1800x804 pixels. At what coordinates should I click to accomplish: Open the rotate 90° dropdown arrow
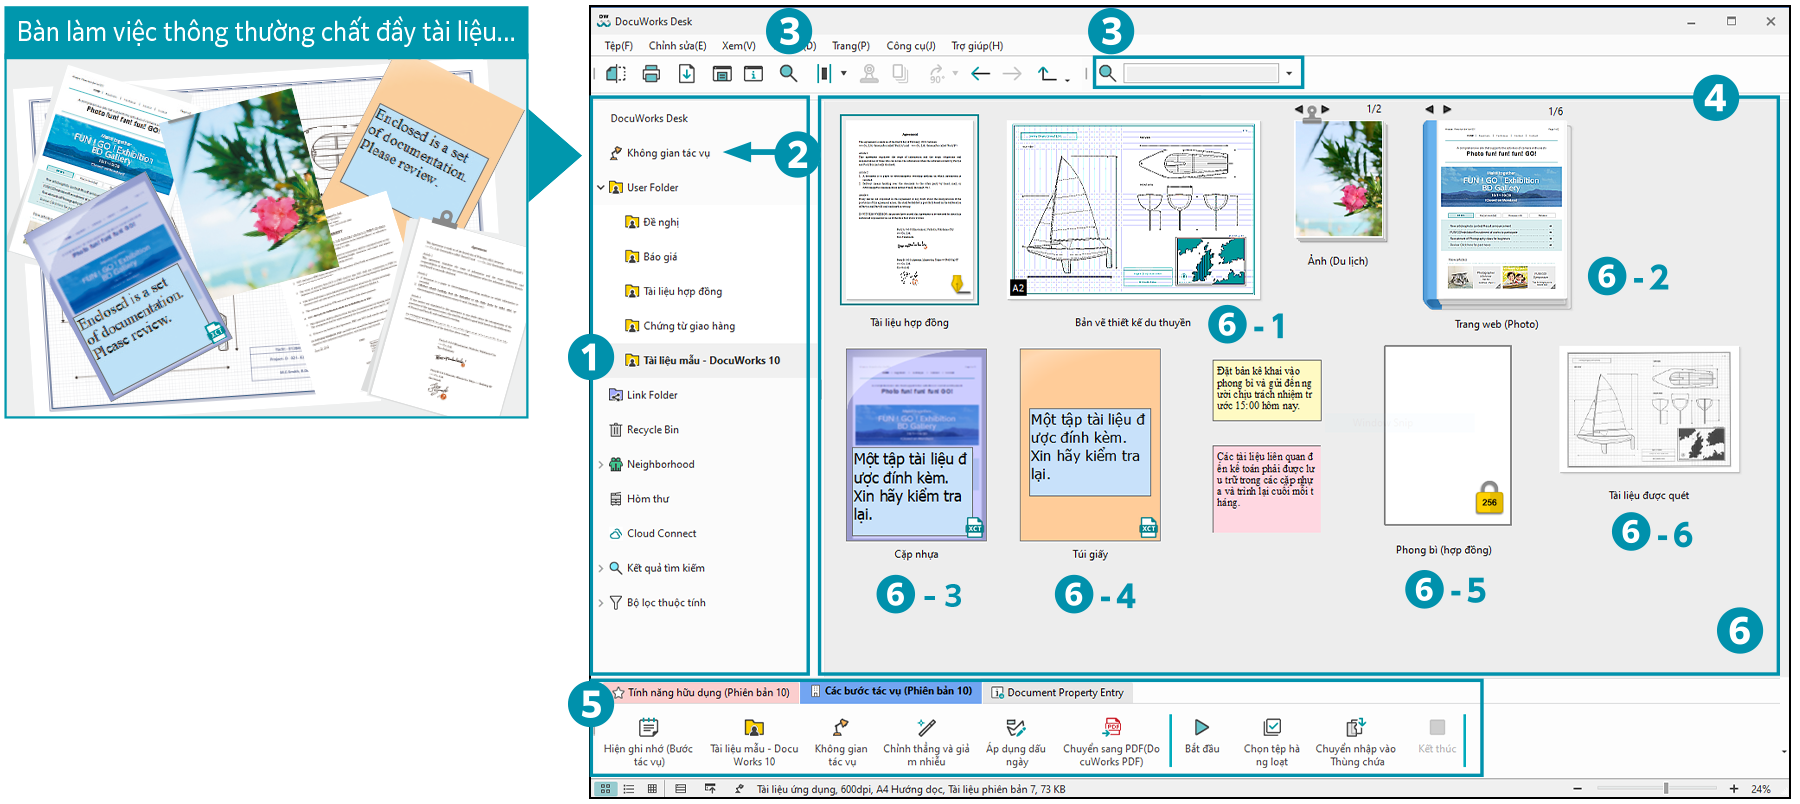coord(955,73)
